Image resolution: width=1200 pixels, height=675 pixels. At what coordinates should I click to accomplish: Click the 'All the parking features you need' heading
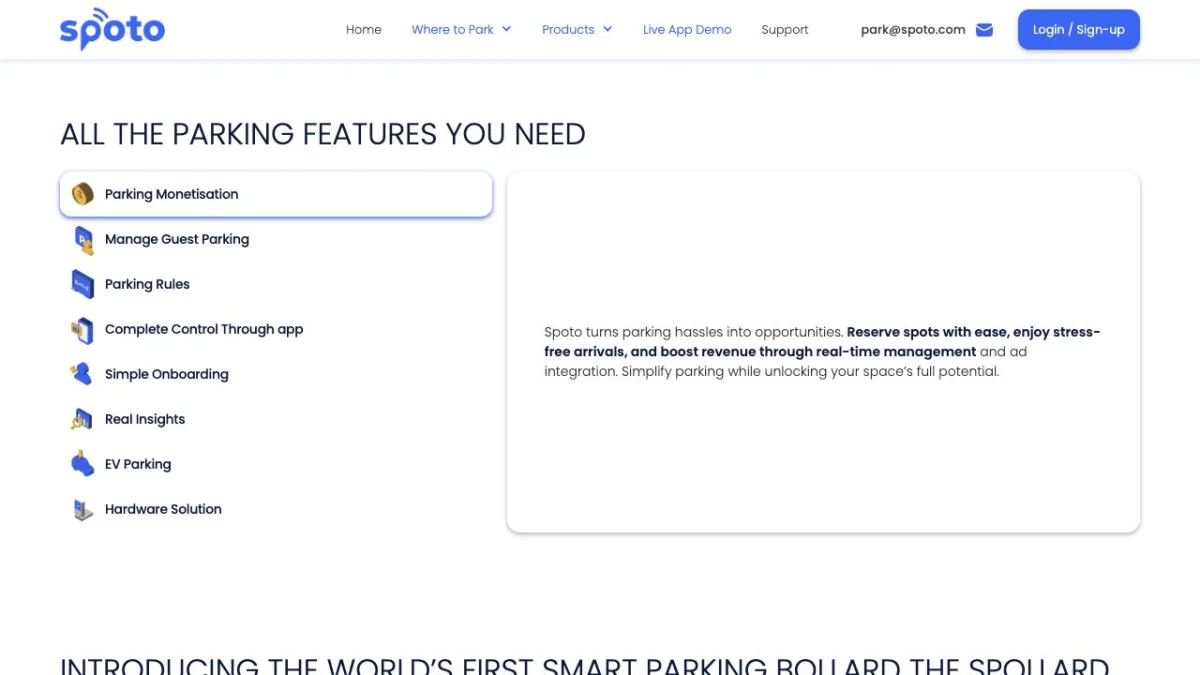point(323,134)
